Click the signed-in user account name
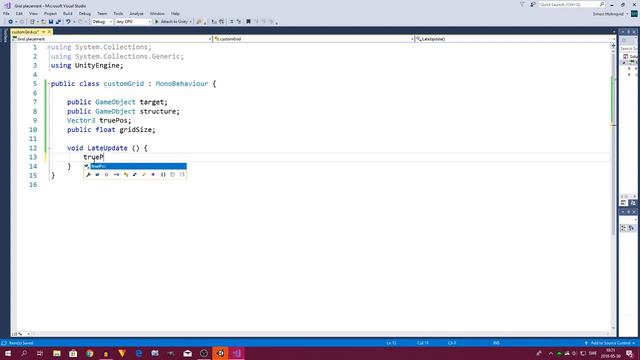The width and height of the screenshot is (640, 360). point(608,14)
